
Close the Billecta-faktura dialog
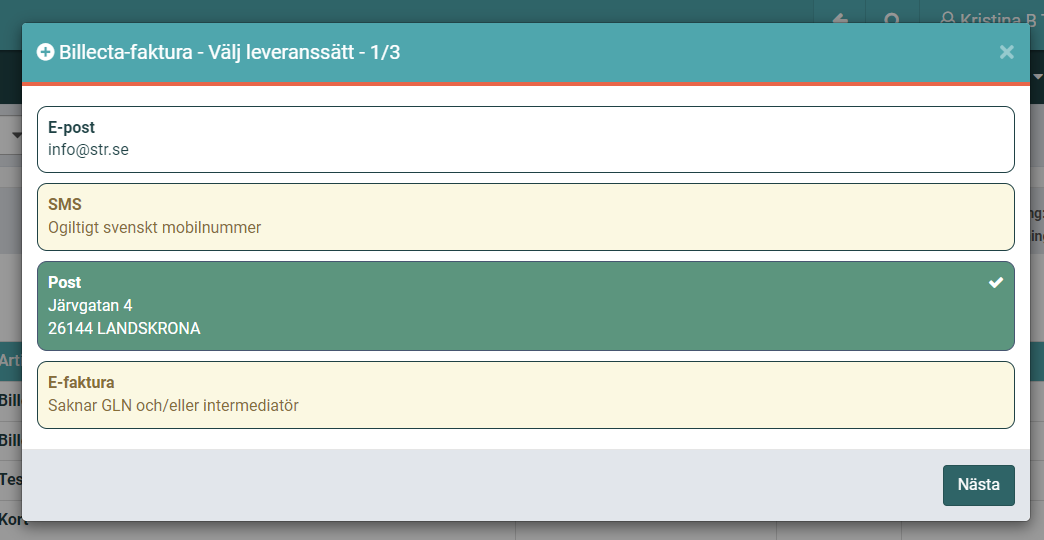1006,52
